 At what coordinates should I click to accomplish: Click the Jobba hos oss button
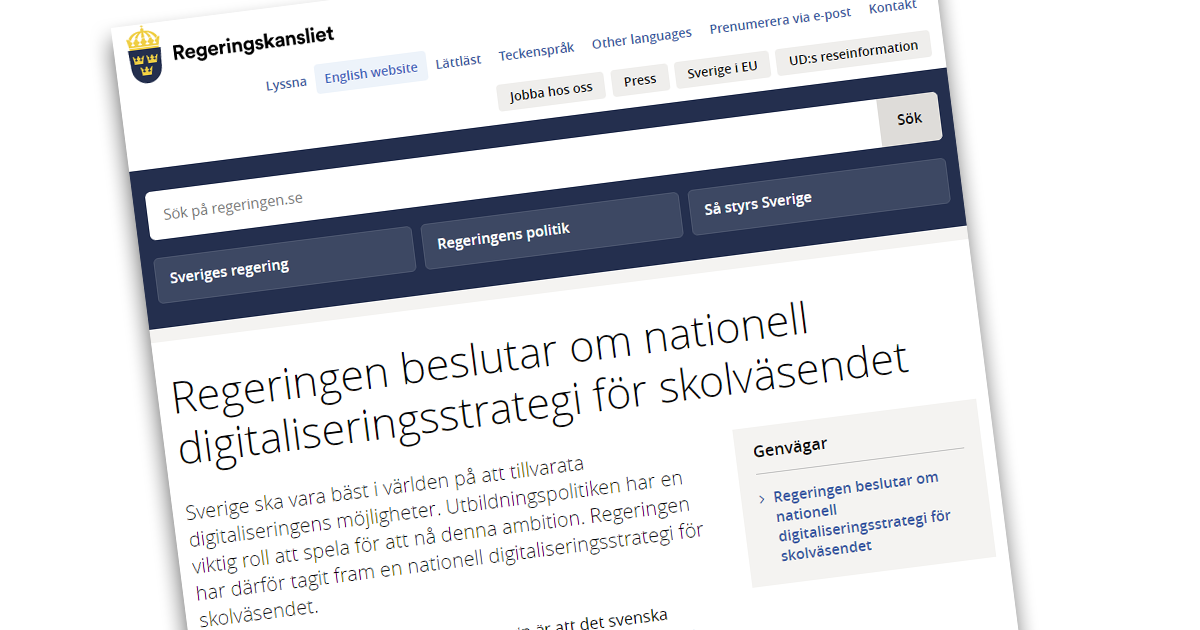tap(551, 90)
